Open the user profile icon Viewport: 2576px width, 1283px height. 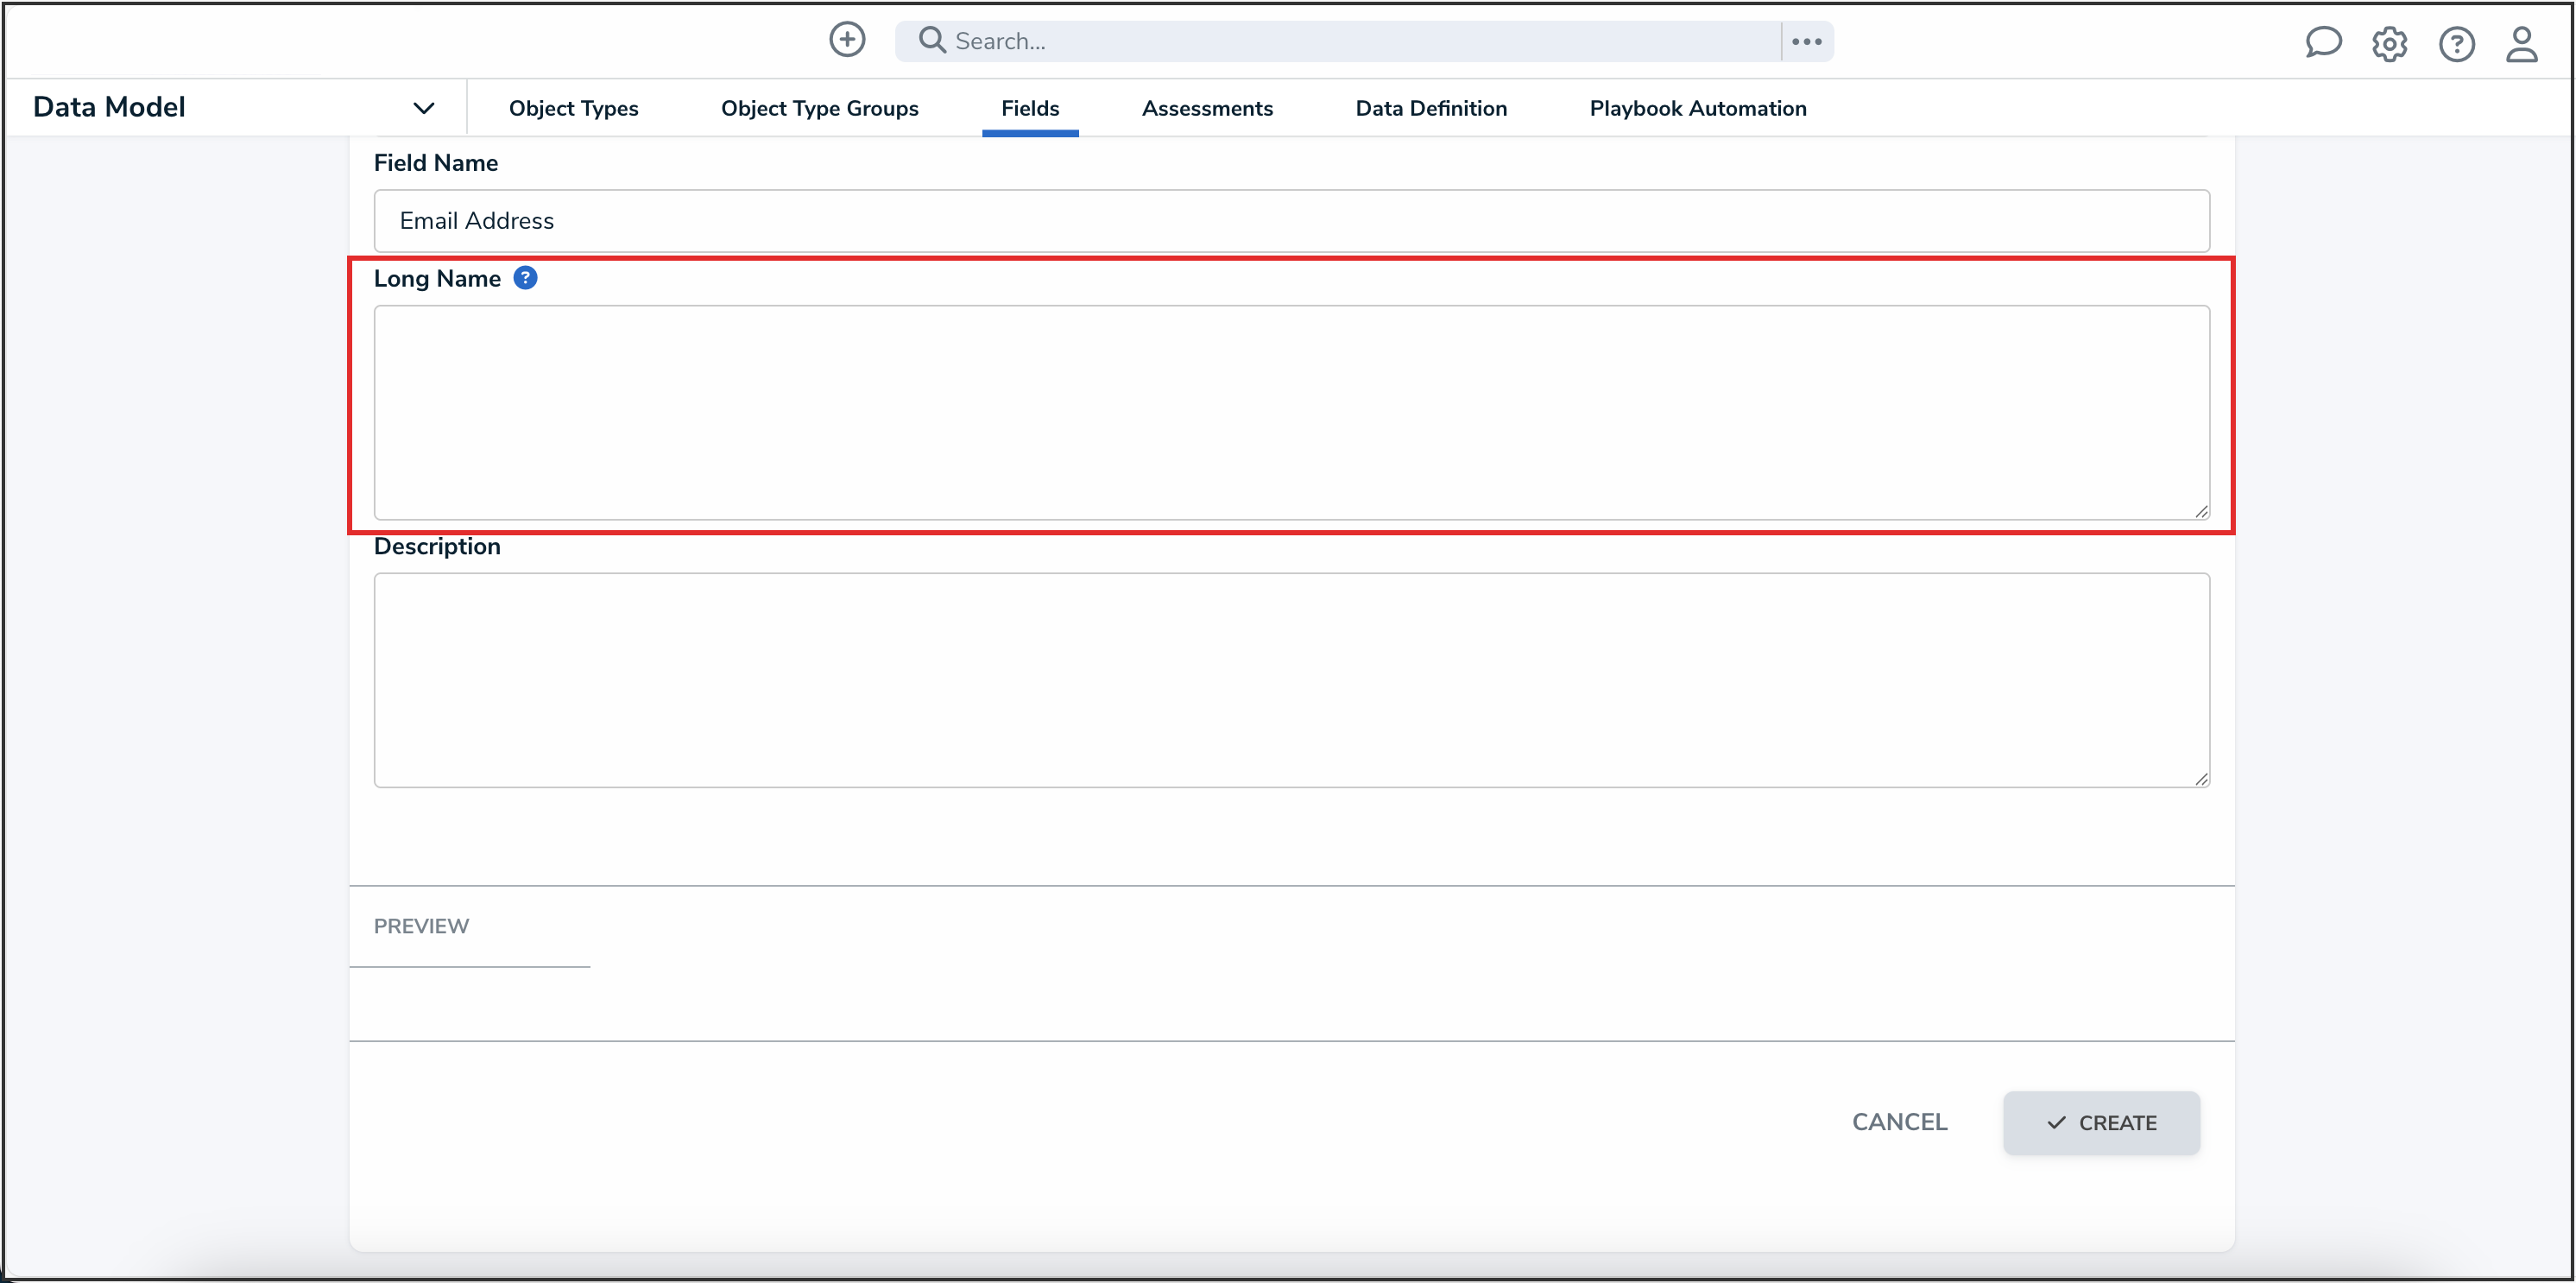pos(2521,44)
